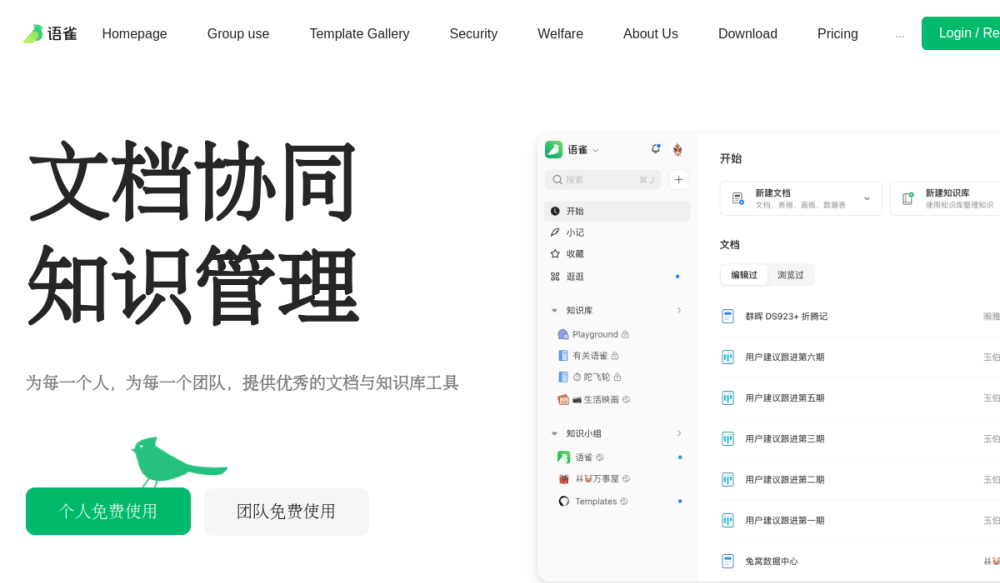This screenshot has height=583, width=1000.
Task: Click the green Login button
Action: [960, 33]
